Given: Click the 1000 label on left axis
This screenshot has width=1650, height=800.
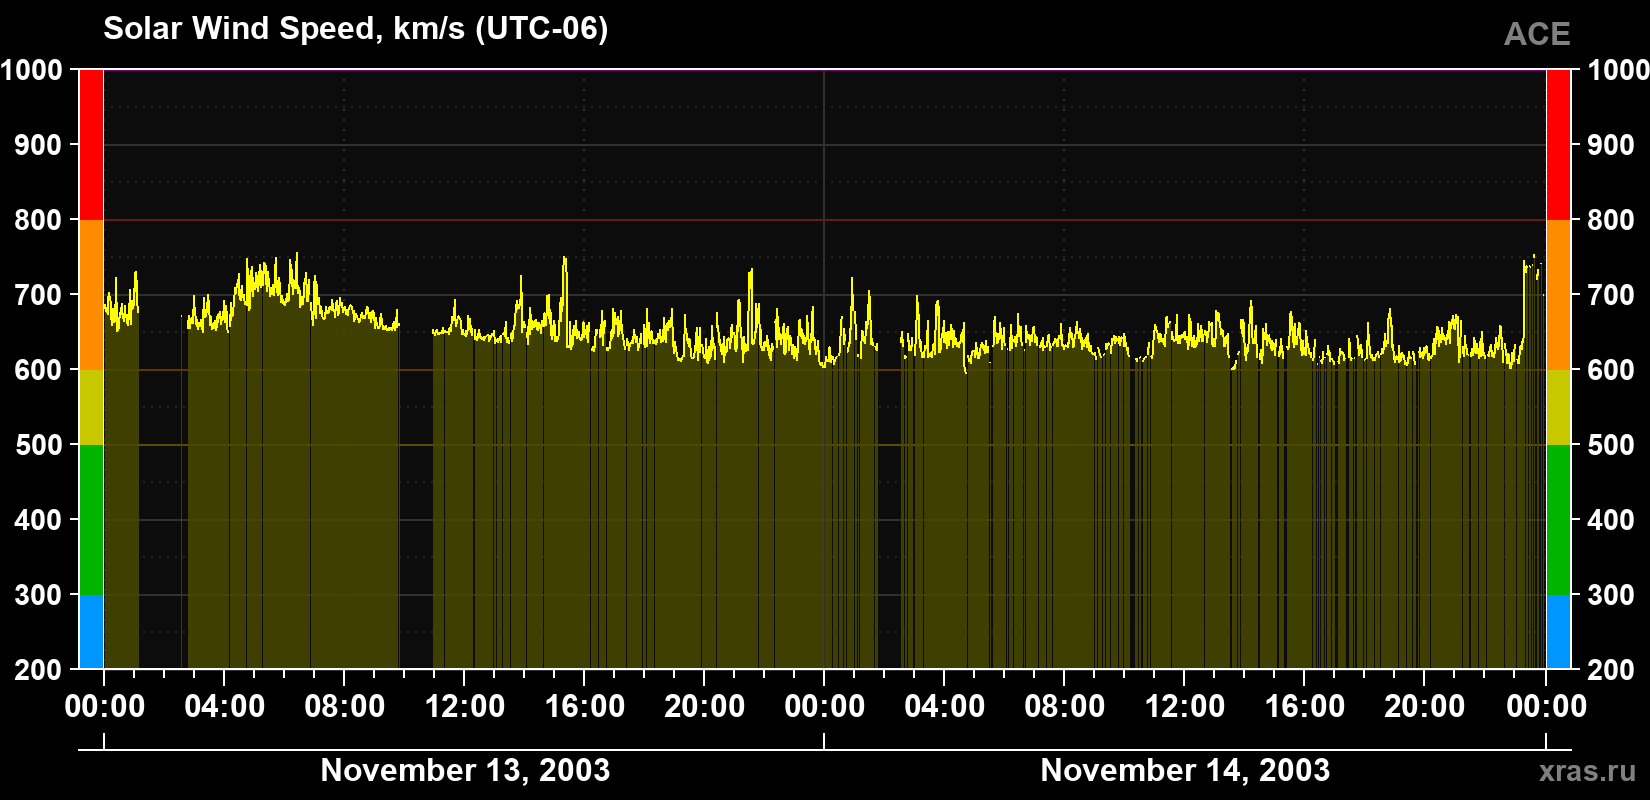Looking at the screenshot, I should [33, 70].
